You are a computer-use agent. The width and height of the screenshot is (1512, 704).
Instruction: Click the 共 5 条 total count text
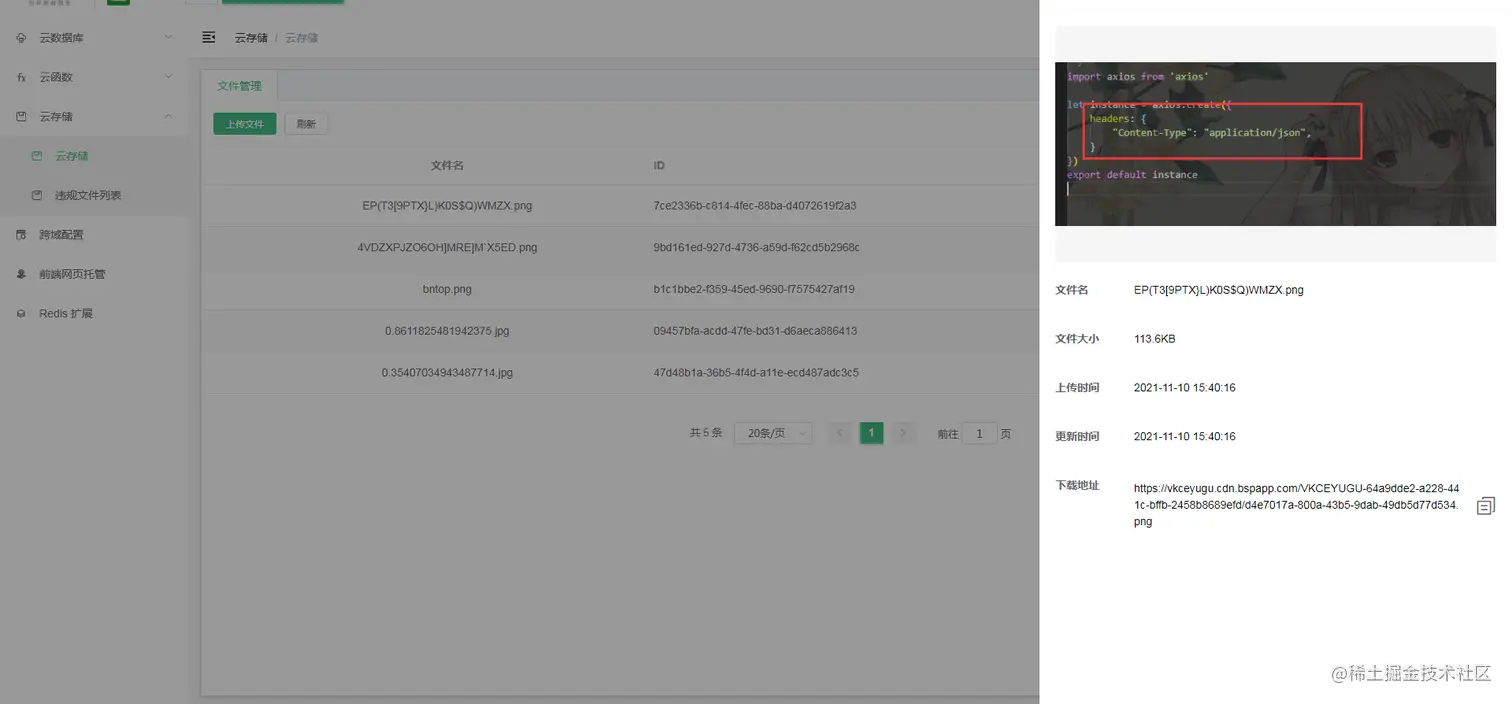tap(705, 433)
